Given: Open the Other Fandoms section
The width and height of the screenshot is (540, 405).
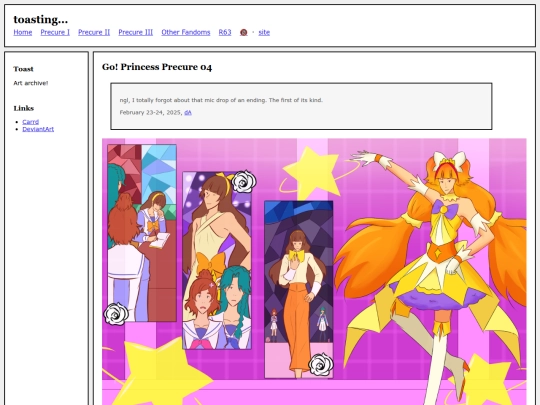Looking at the screenshot, I should tap(186, 32).
